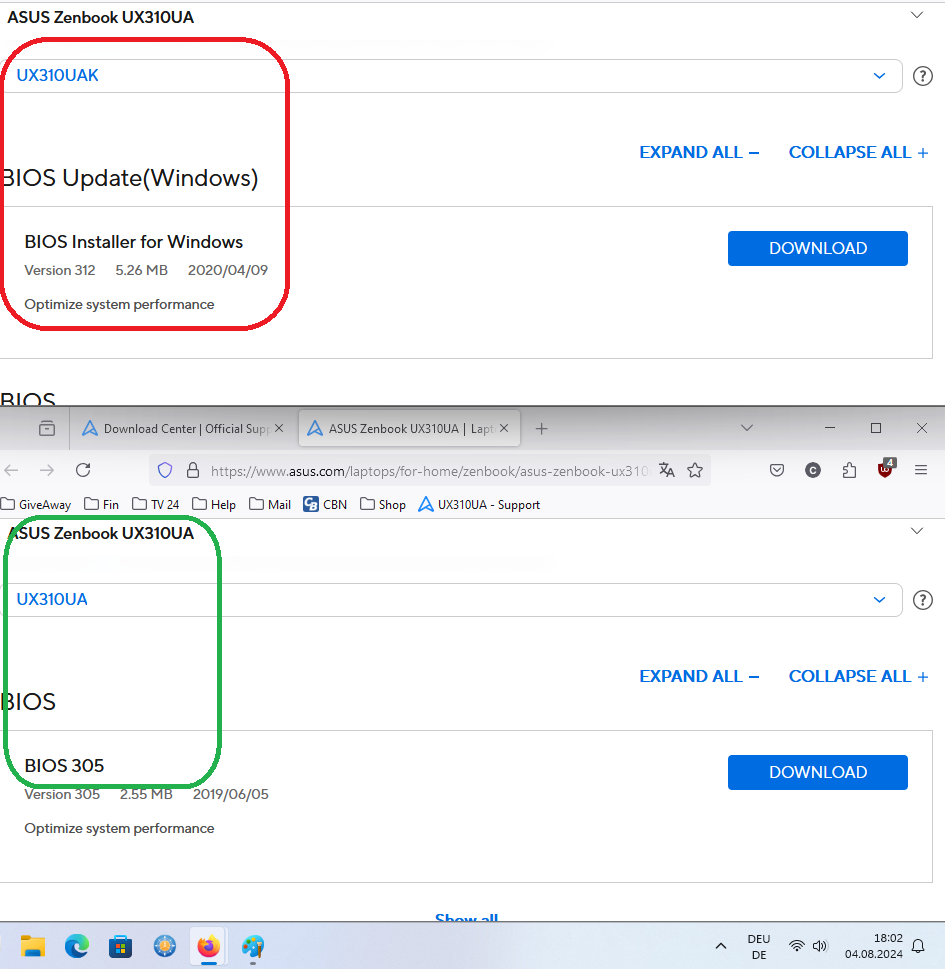Reload the ASUS page

click(83, 470)
